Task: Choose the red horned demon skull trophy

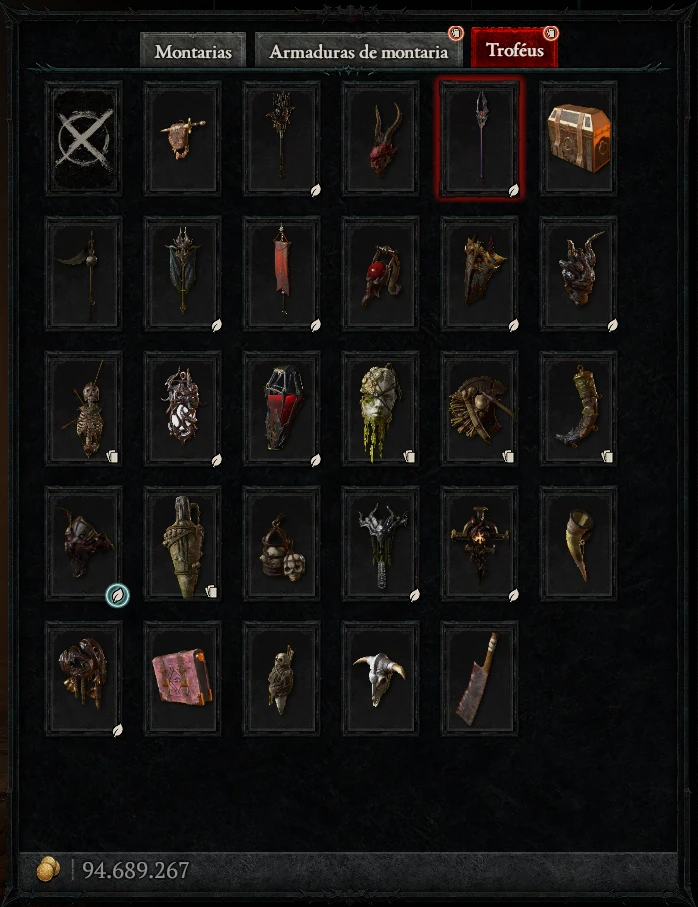Action: tap(381, 139)
